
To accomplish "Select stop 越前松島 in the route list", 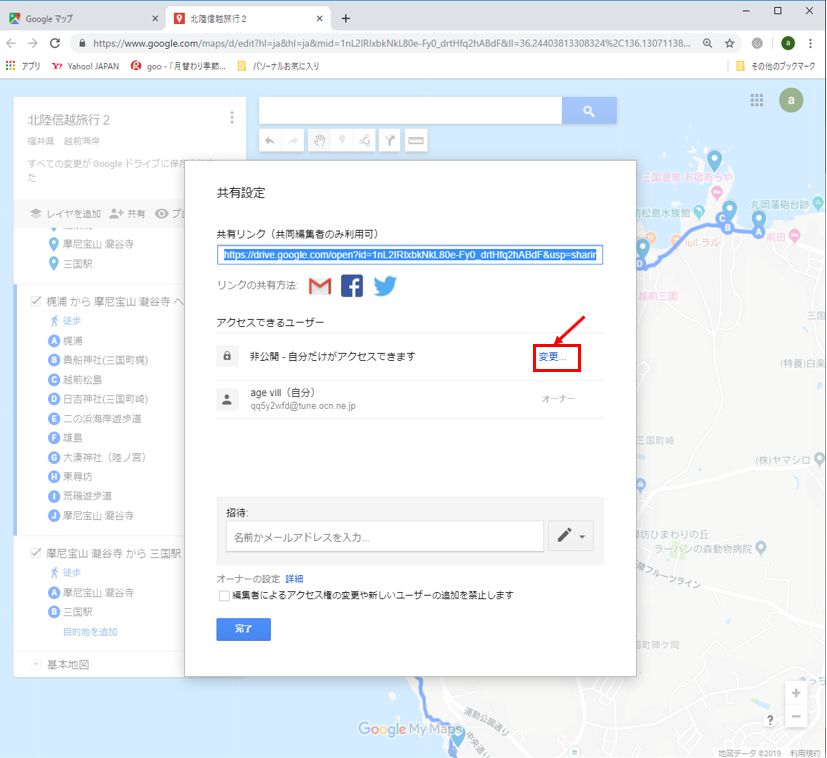I will [x=82, y=379].
